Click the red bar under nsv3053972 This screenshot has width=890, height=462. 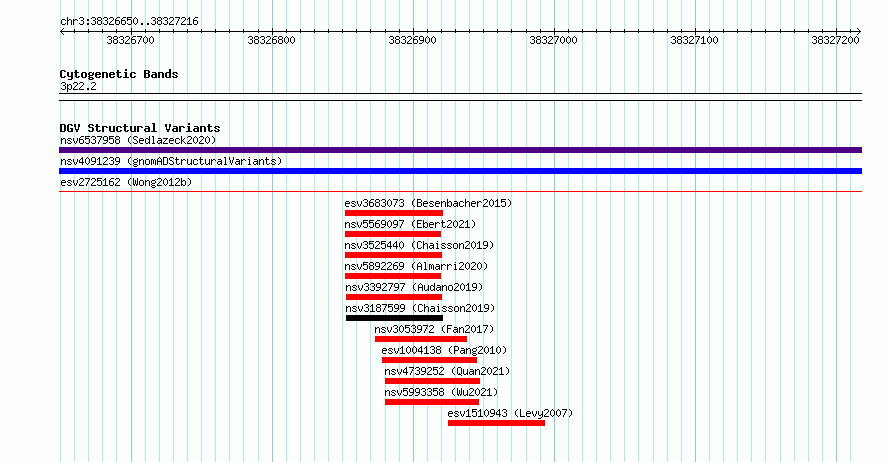pos(421,339)
